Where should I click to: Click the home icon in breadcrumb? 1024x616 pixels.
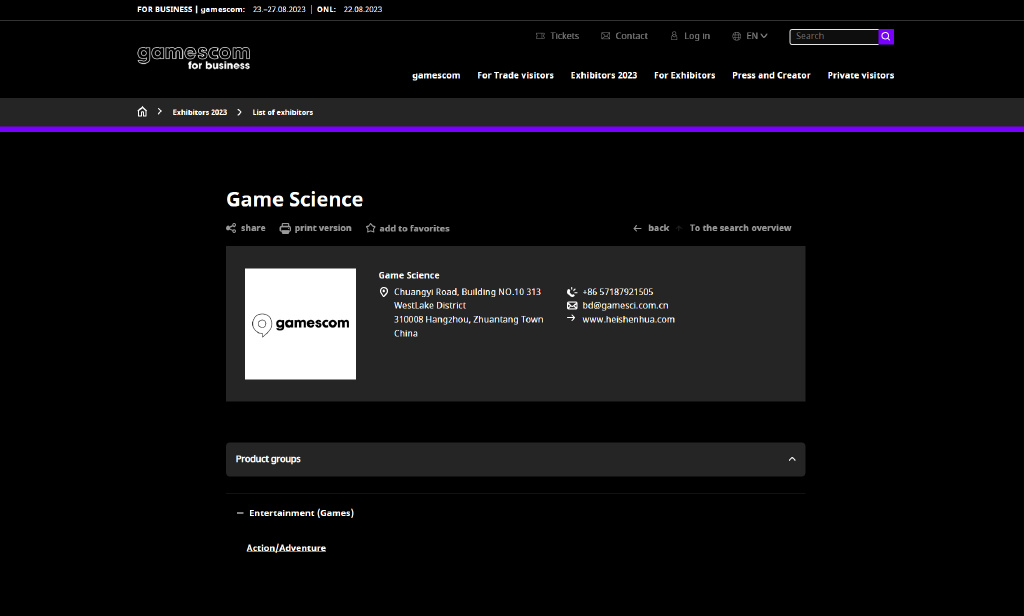(x=142, y=112)
